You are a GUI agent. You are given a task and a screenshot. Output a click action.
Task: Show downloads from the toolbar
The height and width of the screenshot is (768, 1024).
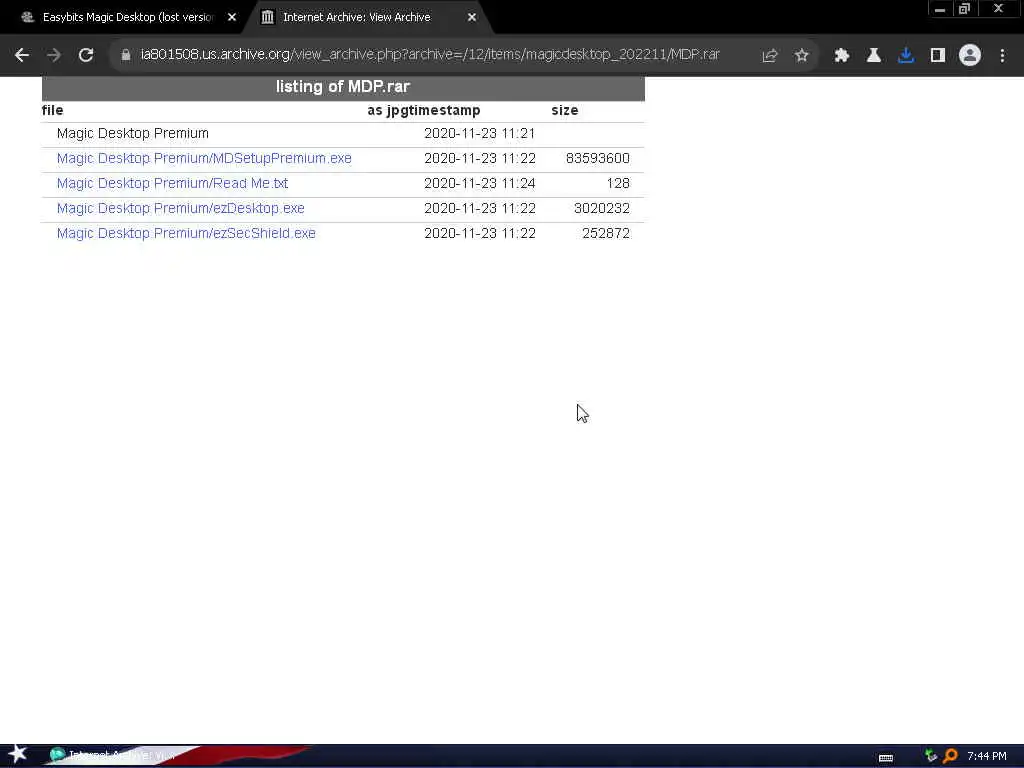pyautogui.click(x=906, y=56)
